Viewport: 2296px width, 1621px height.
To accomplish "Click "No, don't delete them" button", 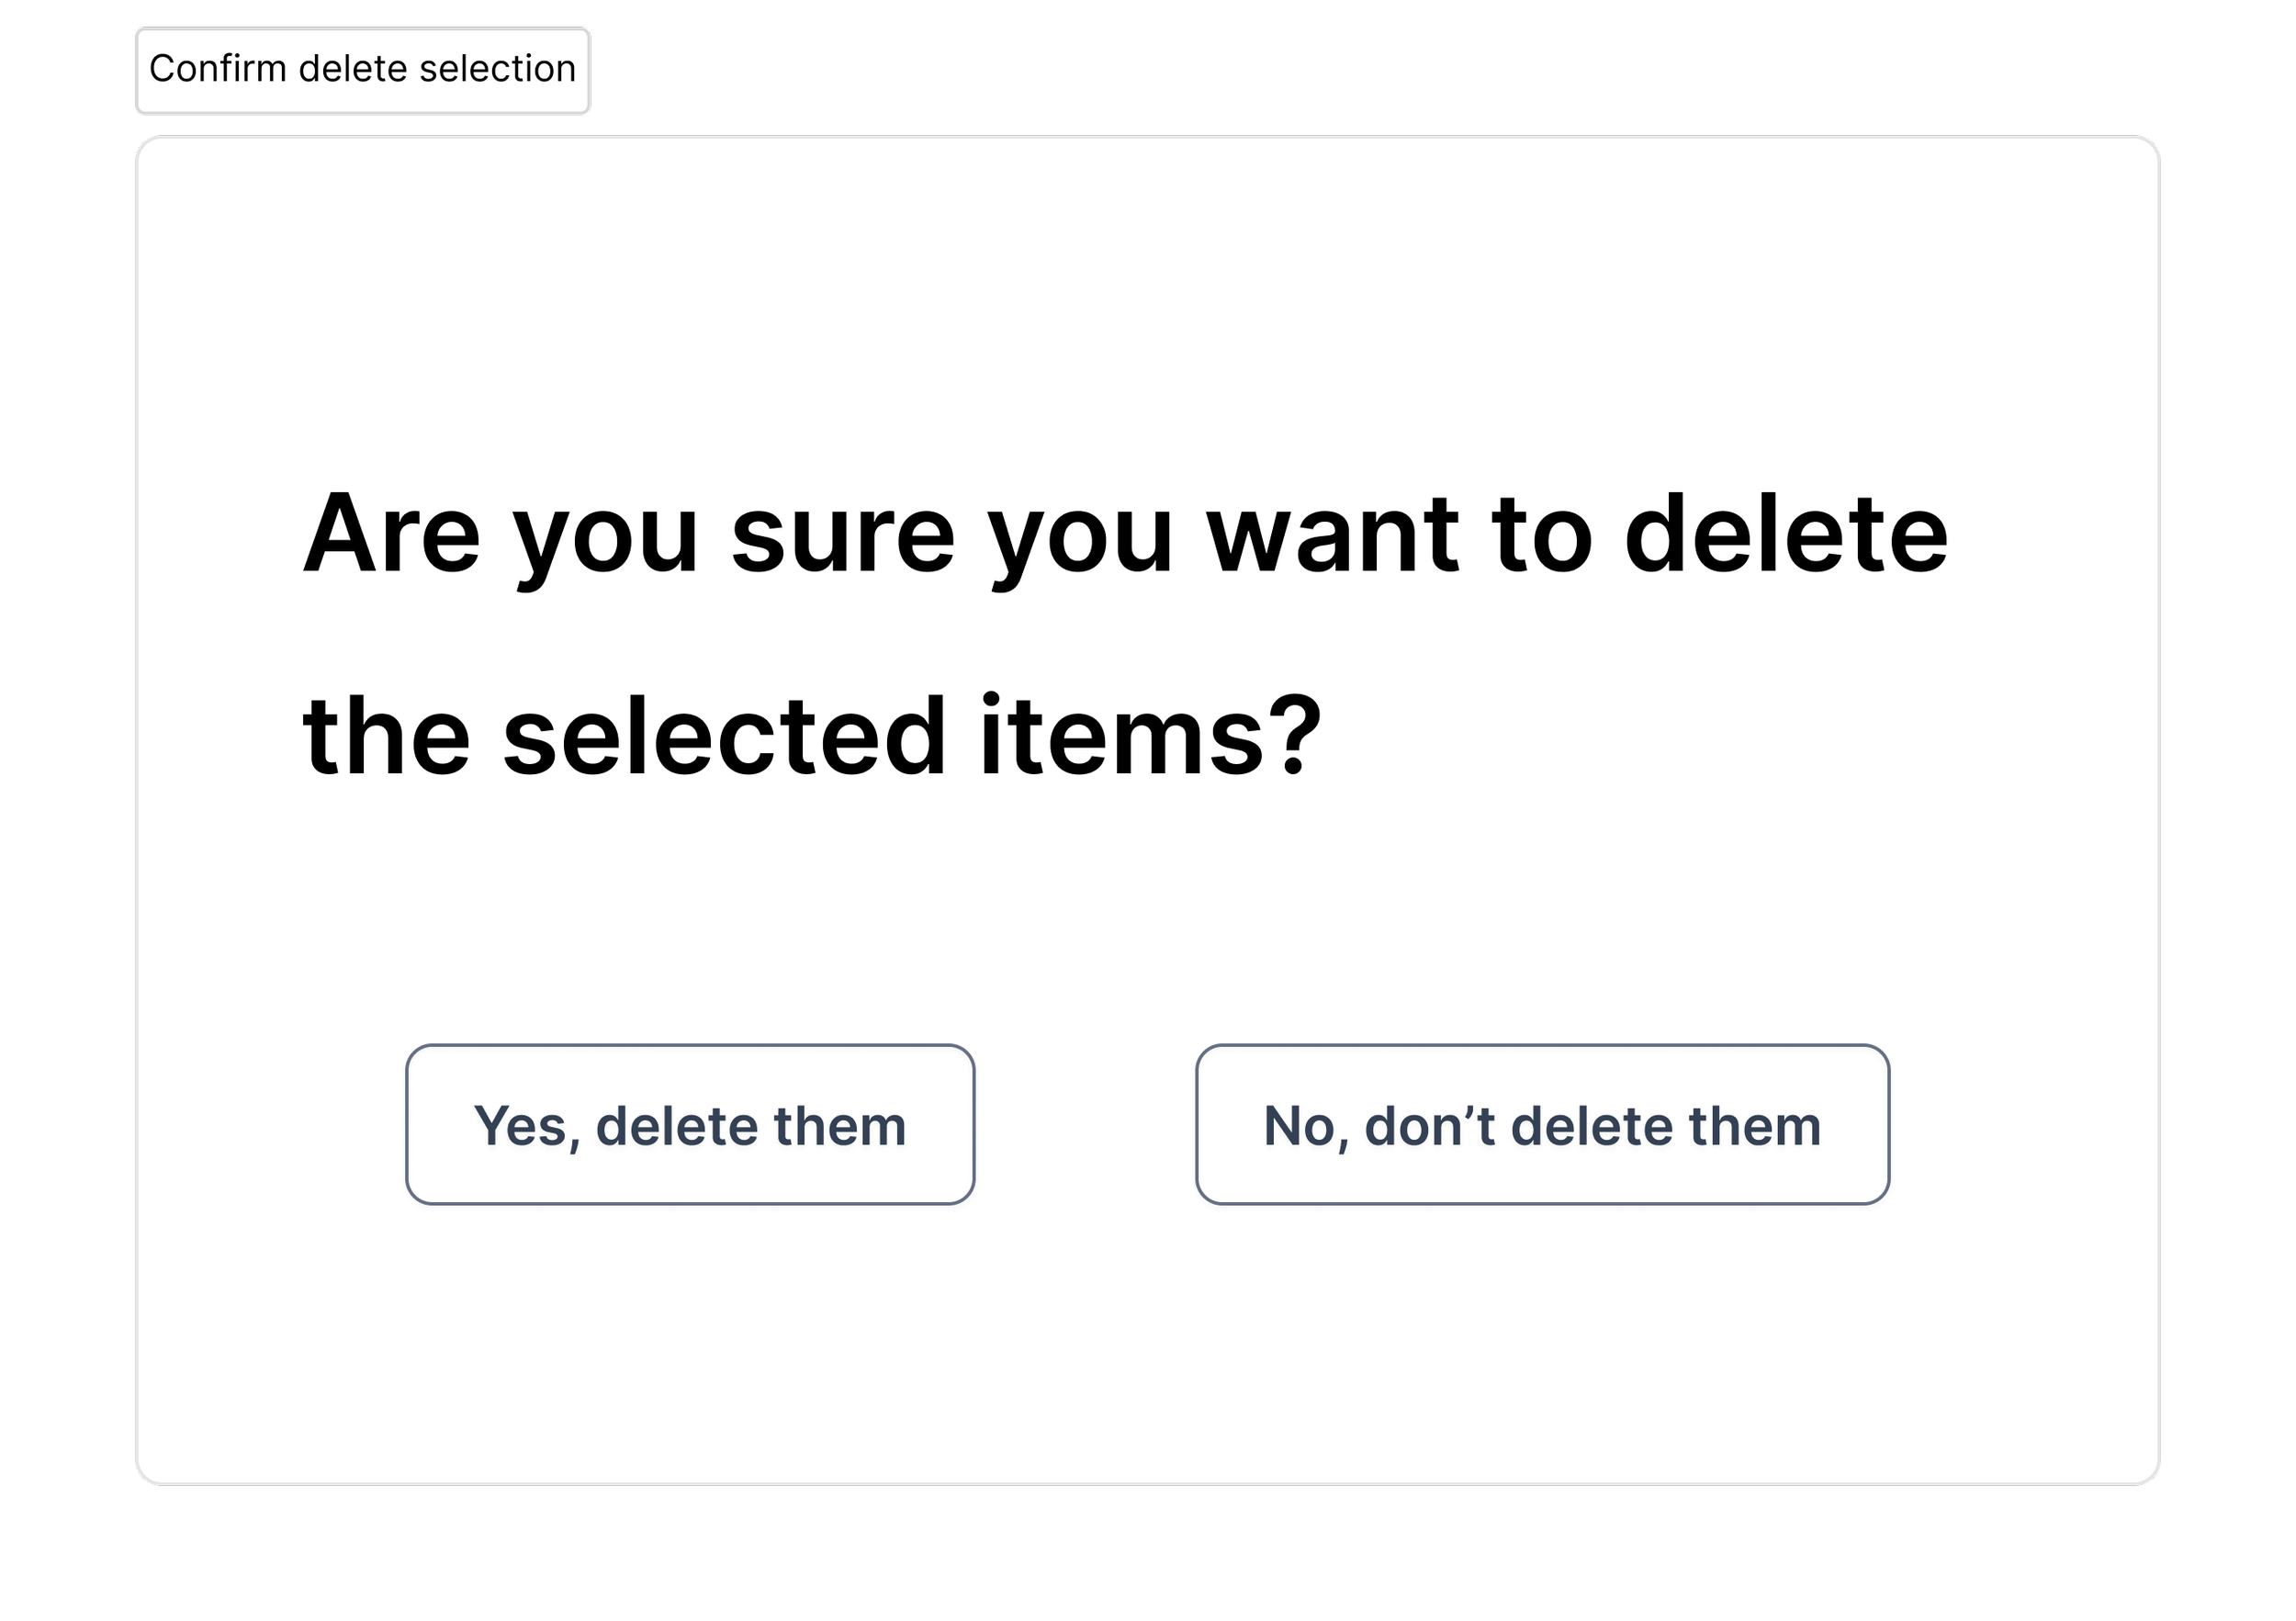I will pos(1543,1125).
